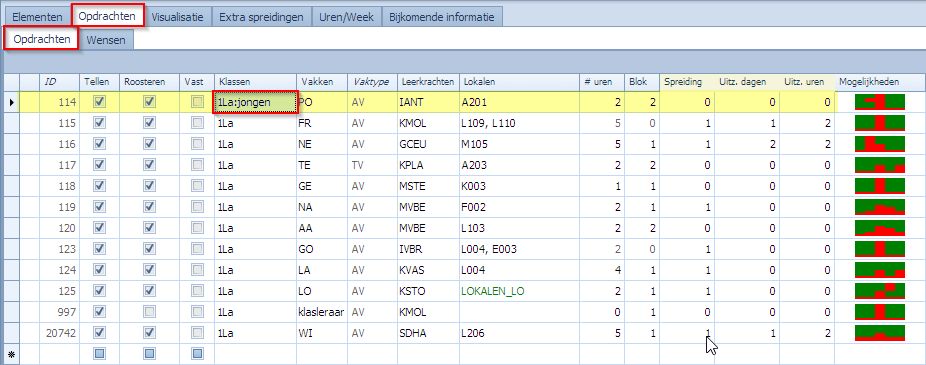The height and width of the screenshot is (365, 926).
Task: Toggle Tellen checkbox for ID 117
Action: coord(99,165)
